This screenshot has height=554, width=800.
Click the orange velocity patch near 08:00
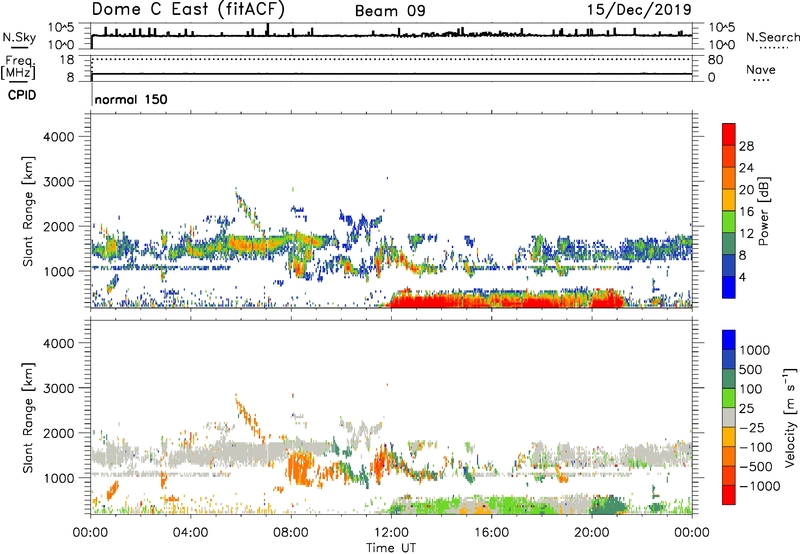pos(300,468)
